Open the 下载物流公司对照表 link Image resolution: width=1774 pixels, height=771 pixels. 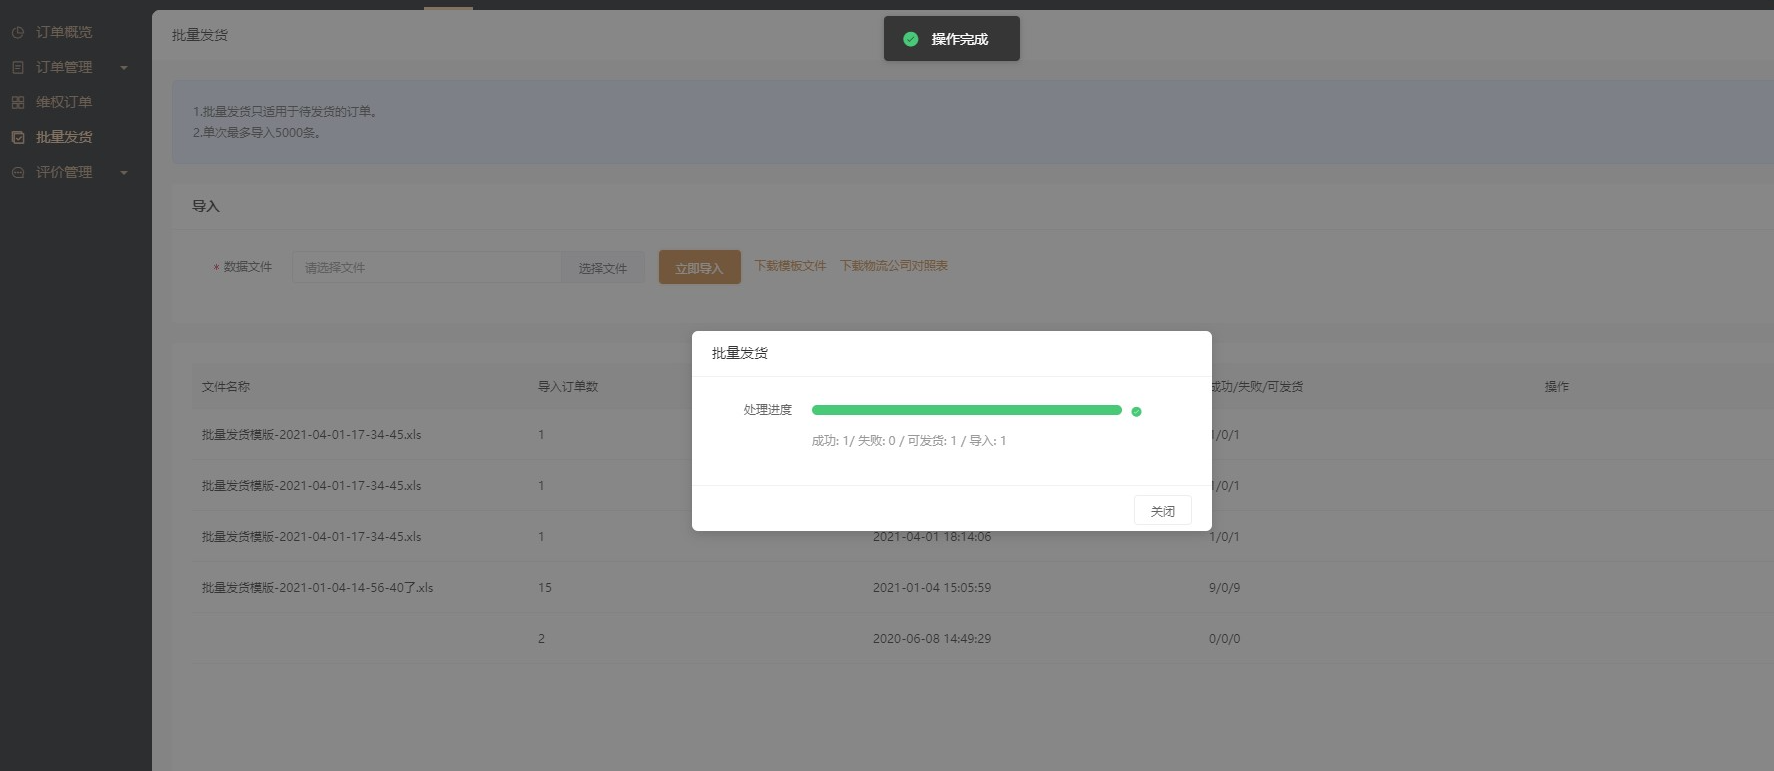pyautogui.click(x=893, y=266)
